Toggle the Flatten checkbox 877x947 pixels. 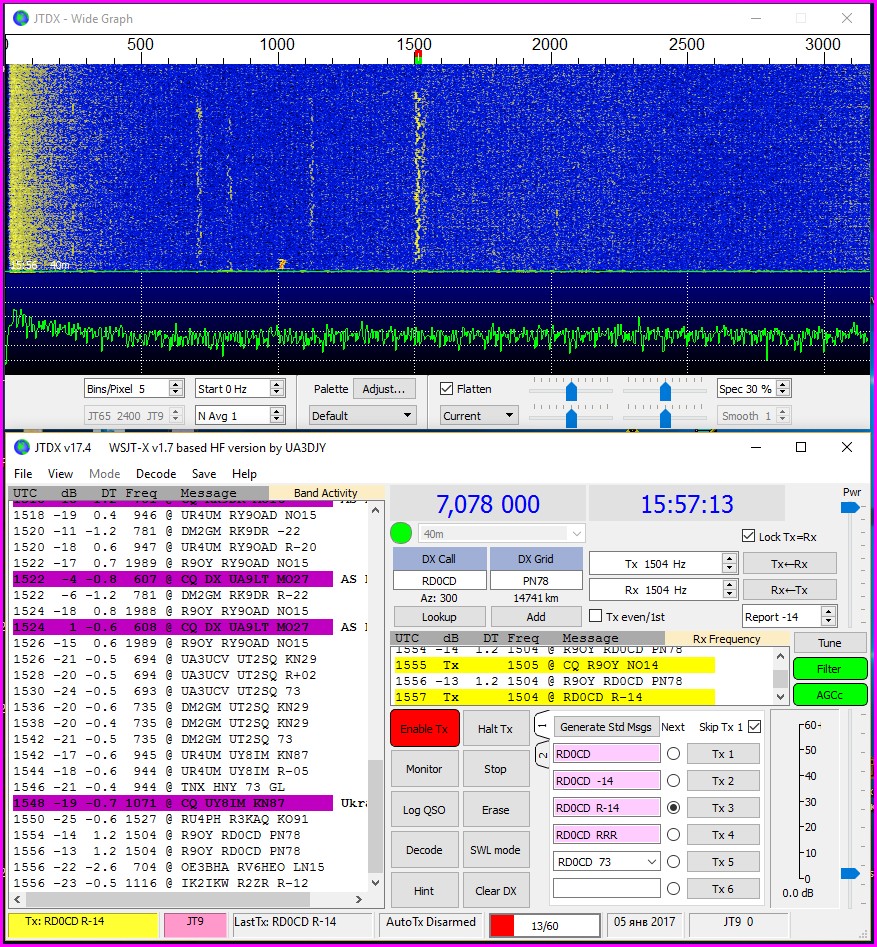[x=447, y=389]
